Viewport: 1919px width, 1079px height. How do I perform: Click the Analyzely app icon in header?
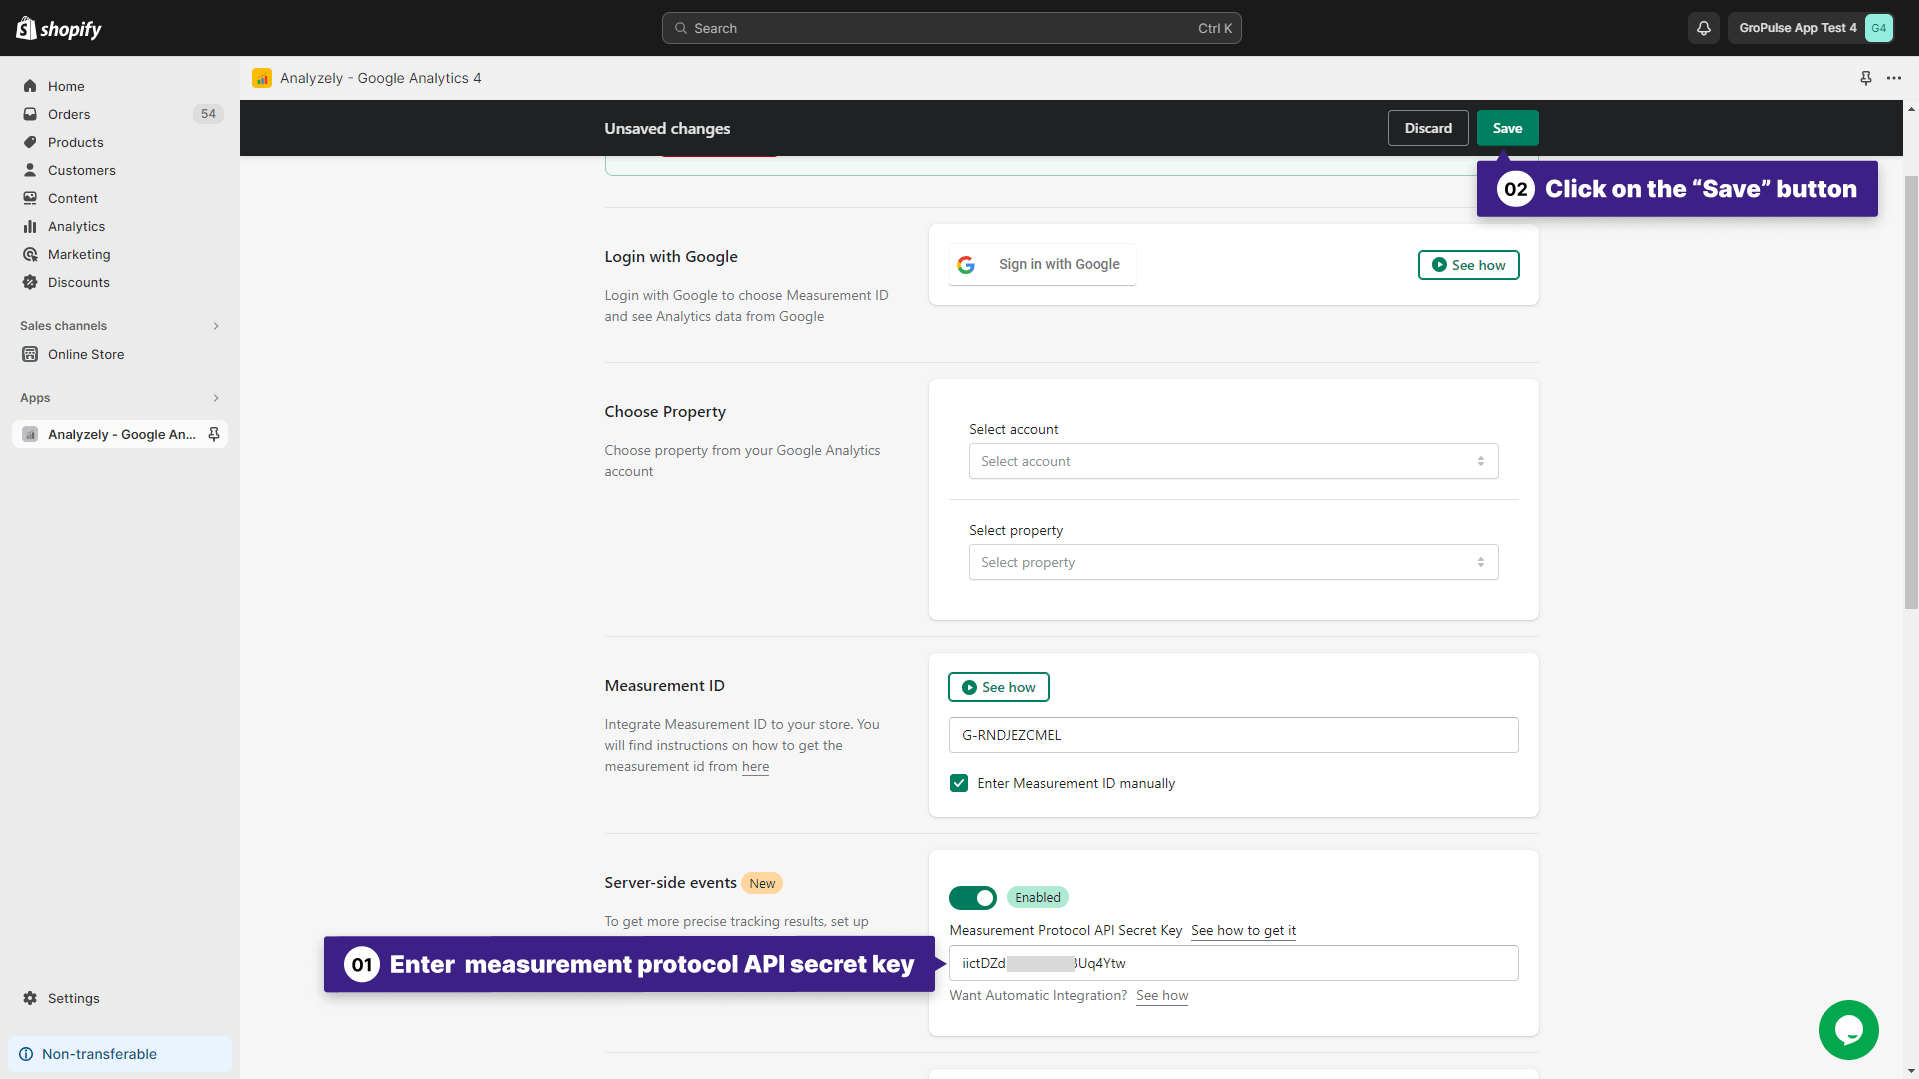262,78
